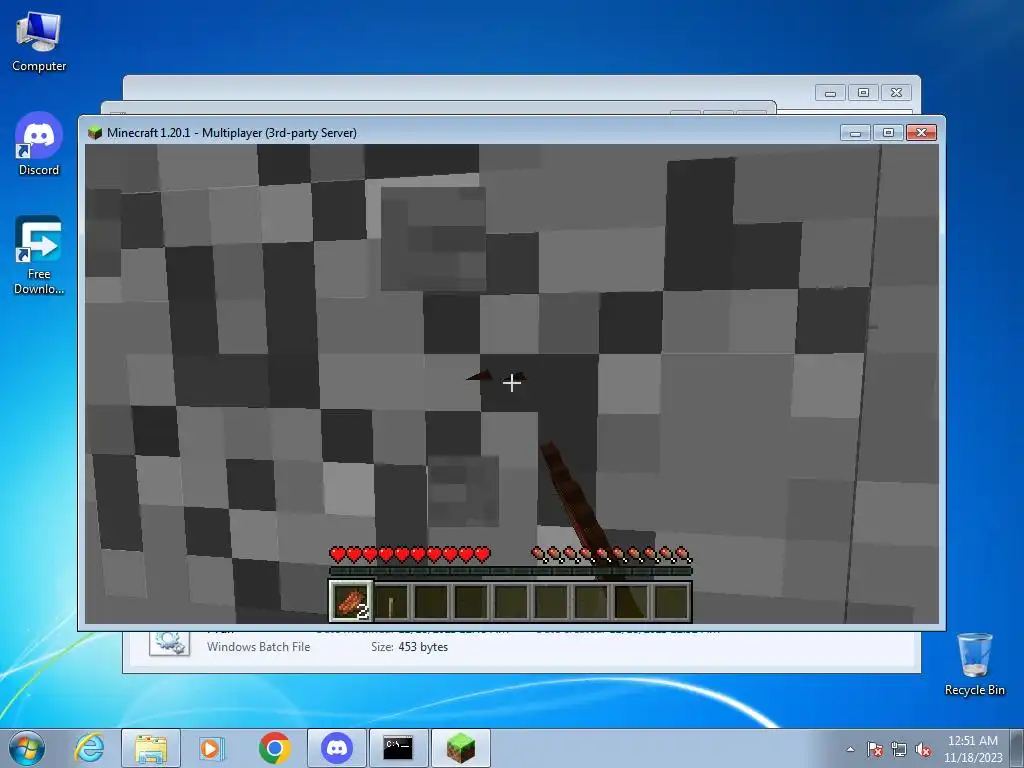Viewport: 1024px width, 768px height.
Task: Minimize the back Explorer window
Action: click(x=830, y=93)
